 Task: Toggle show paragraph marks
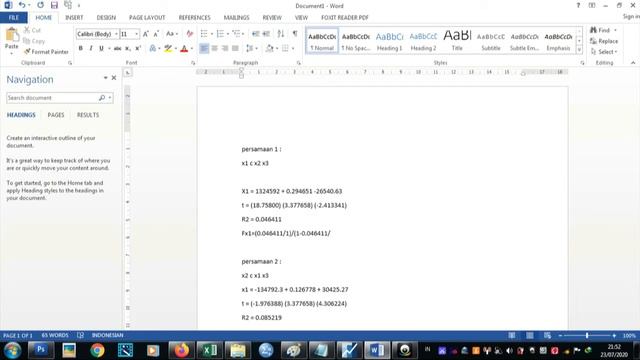click(295, 34)
